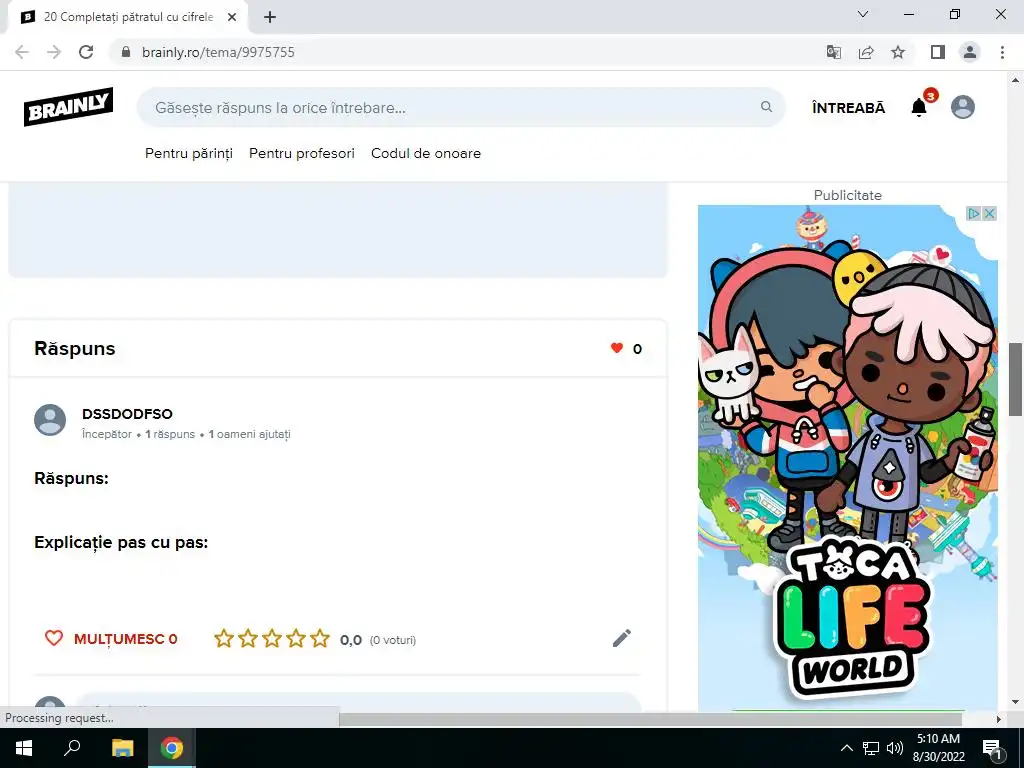The image size is (1024, 768).
Task: Open the notifications bell
Action: pyautogui.click(x=919, y=107)
